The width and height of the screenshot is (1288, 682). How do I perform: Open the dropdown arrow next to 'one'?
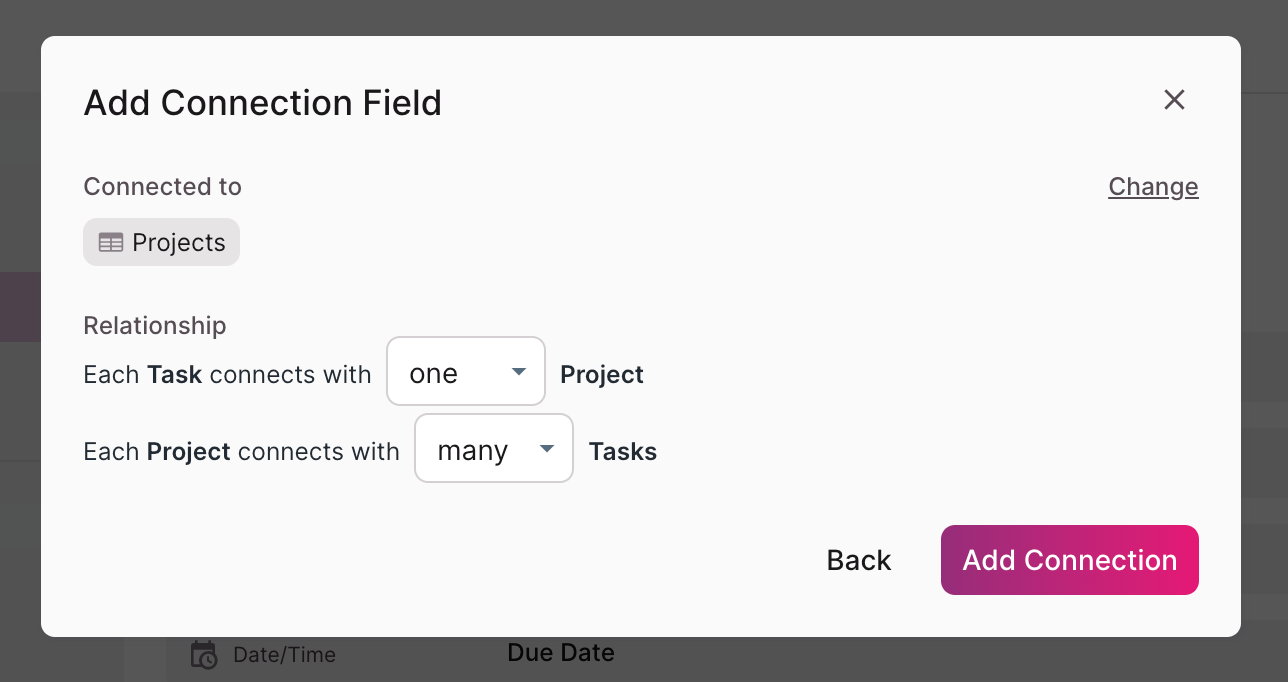coord(519,370)
